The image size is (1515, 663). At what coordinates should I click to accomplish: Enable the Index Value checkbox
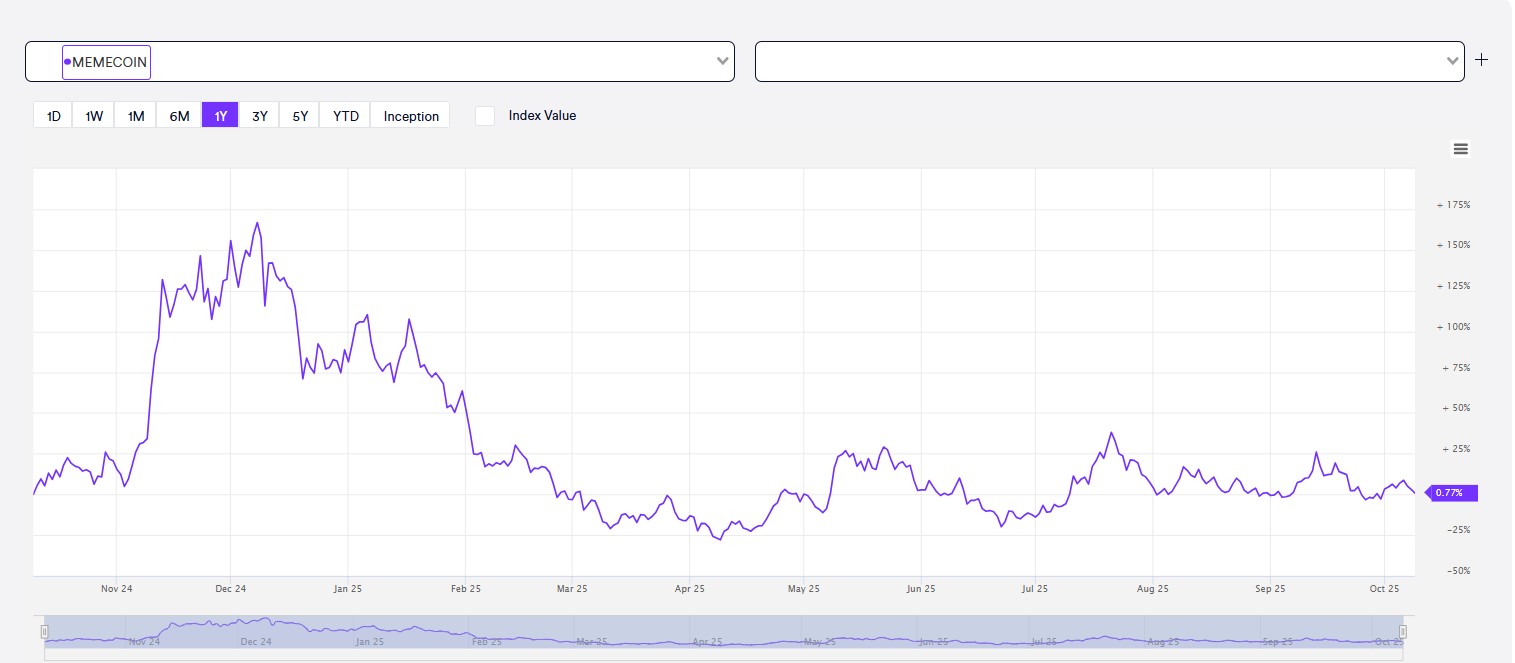point(485,116)
